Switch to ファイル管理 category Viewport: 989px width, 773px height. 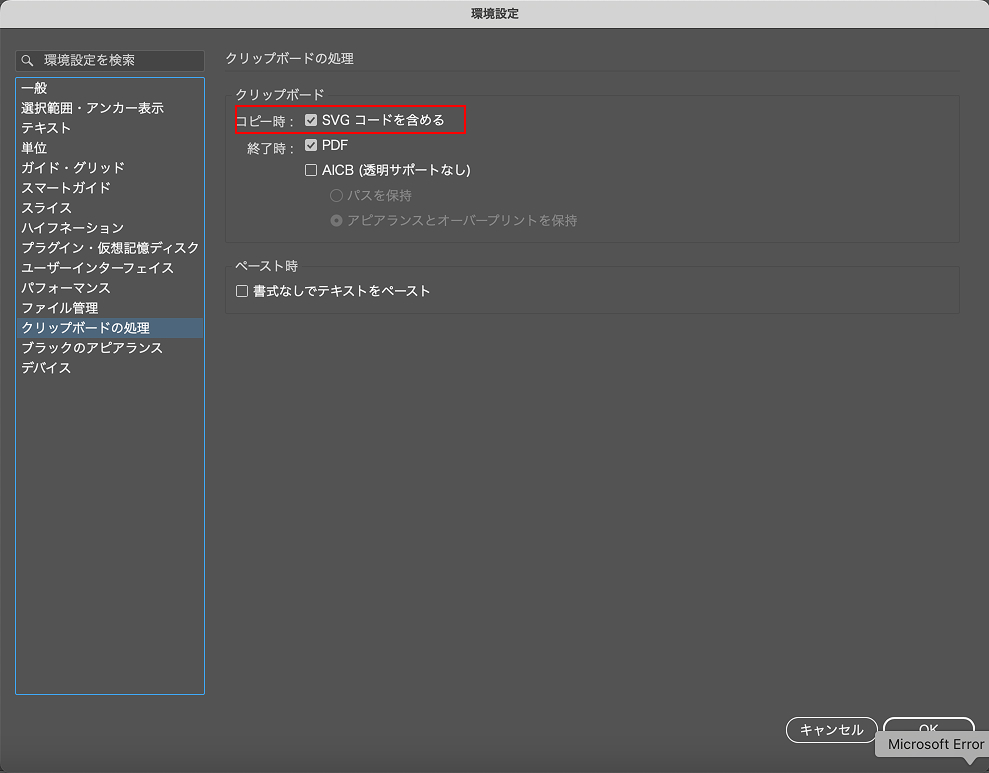point(60,308)
